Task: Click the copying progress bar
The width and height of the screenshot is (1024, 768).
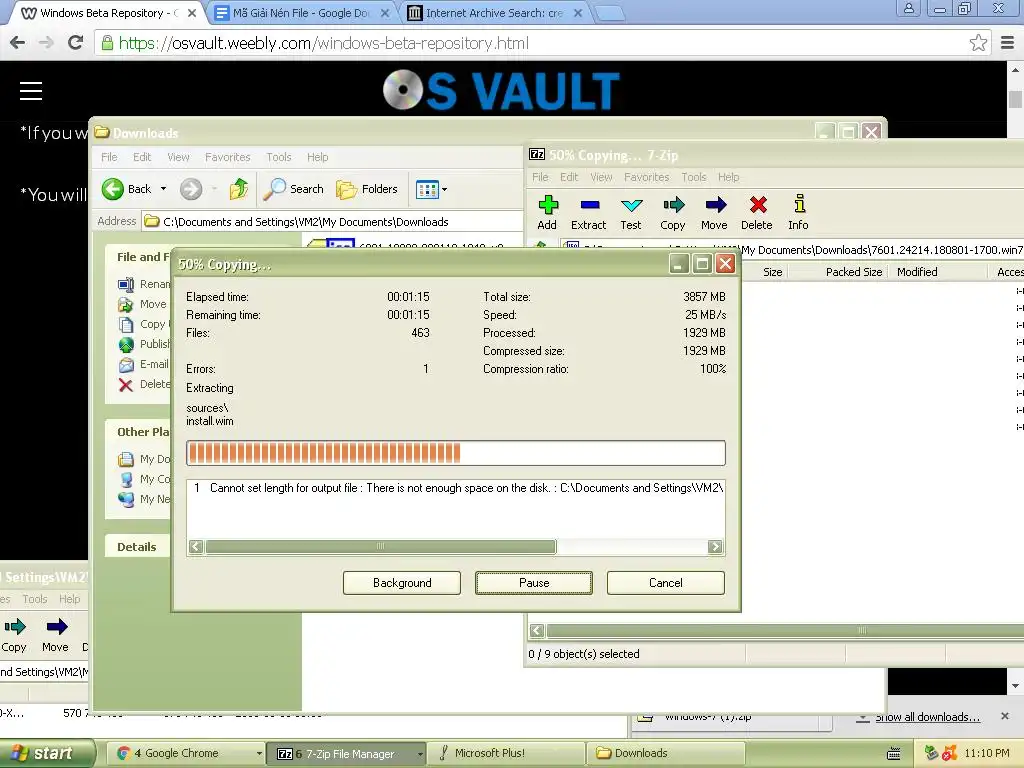Action: click(456, 453)
